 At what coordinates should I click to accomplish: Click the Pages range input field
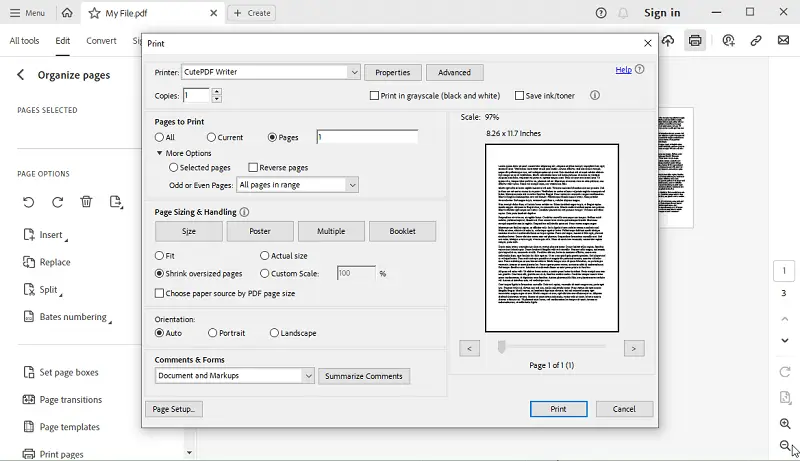367,137
